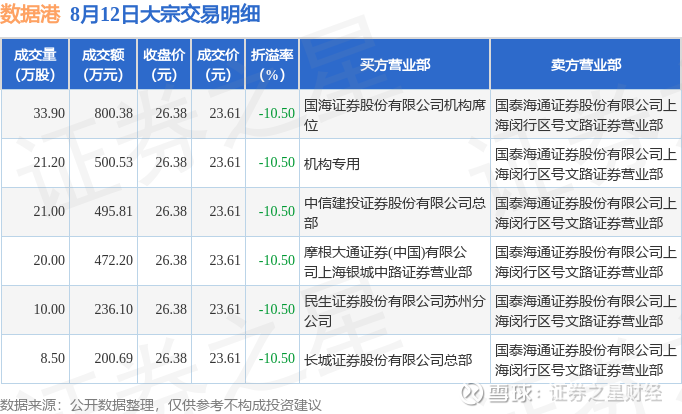
Task: Click buyer 国海证券股份有限公司机构席位
Action: click(x=394, y=114)
